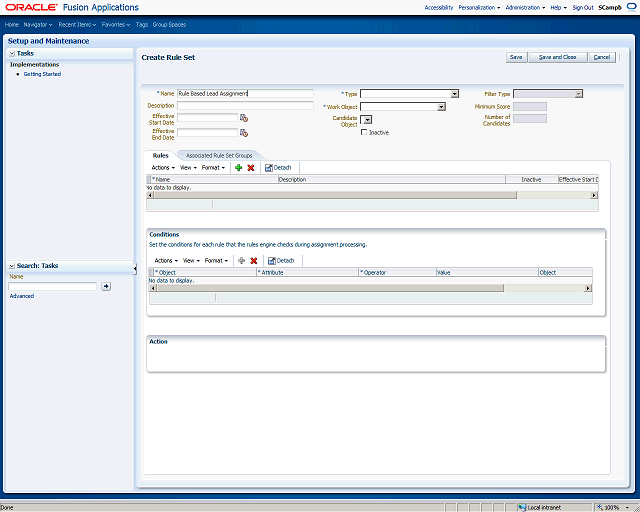Run task search with arrow button
Screen dimensions: 640x512
106,286
